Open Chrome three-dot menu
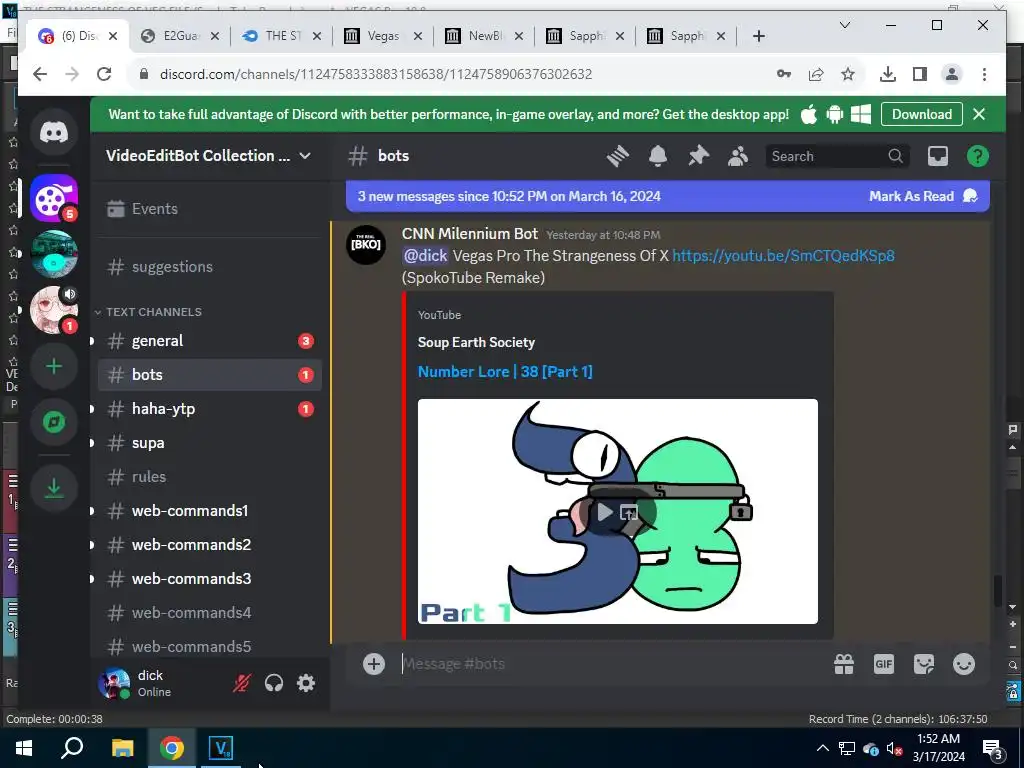This screenshot has width=1024, height=768. coord(984,74)
